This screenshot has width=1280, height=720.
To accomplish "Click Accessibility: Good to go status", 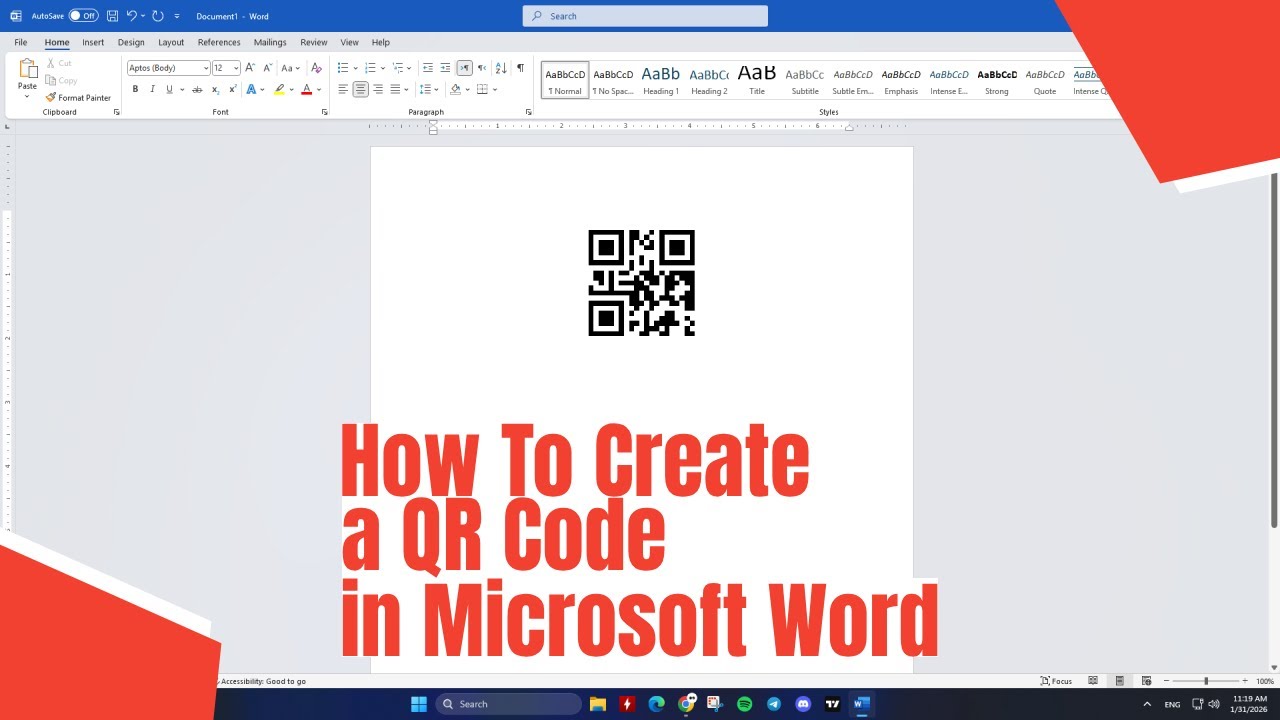I will pyautogui.click(x=262, y=681).
